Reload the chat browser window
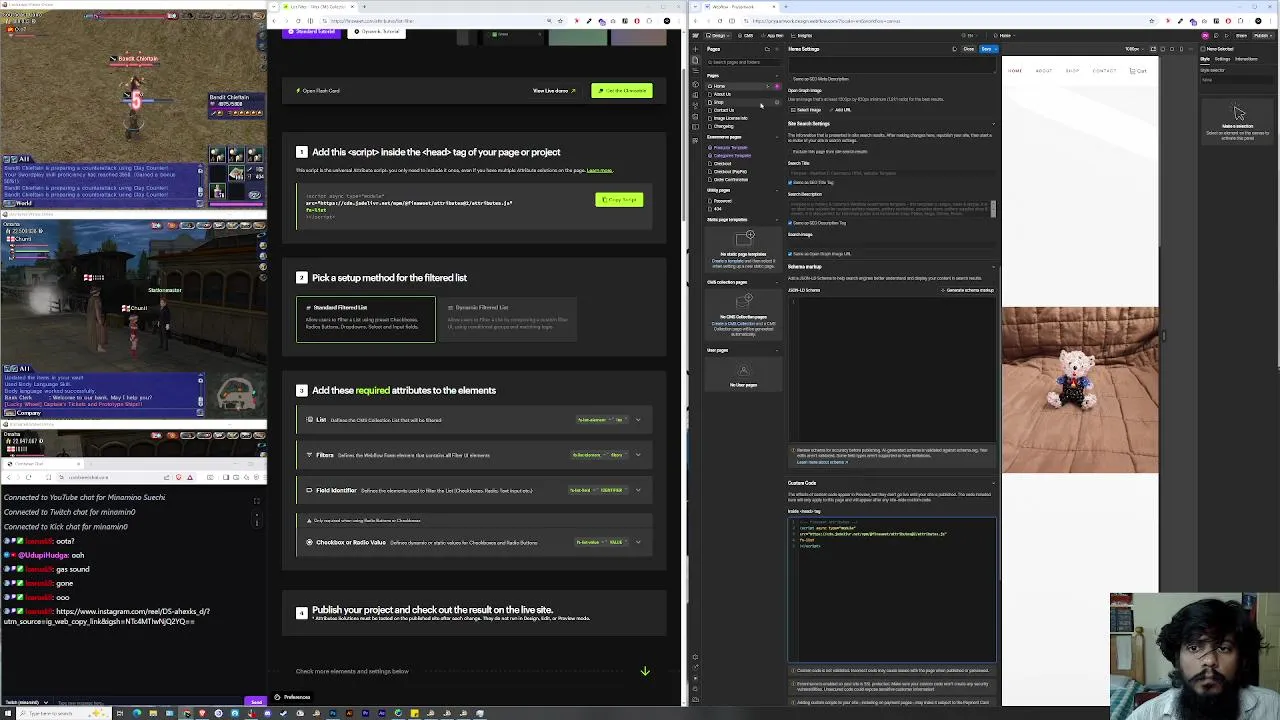The width and height of the screenshot is (1280, 720). (28, 477)
